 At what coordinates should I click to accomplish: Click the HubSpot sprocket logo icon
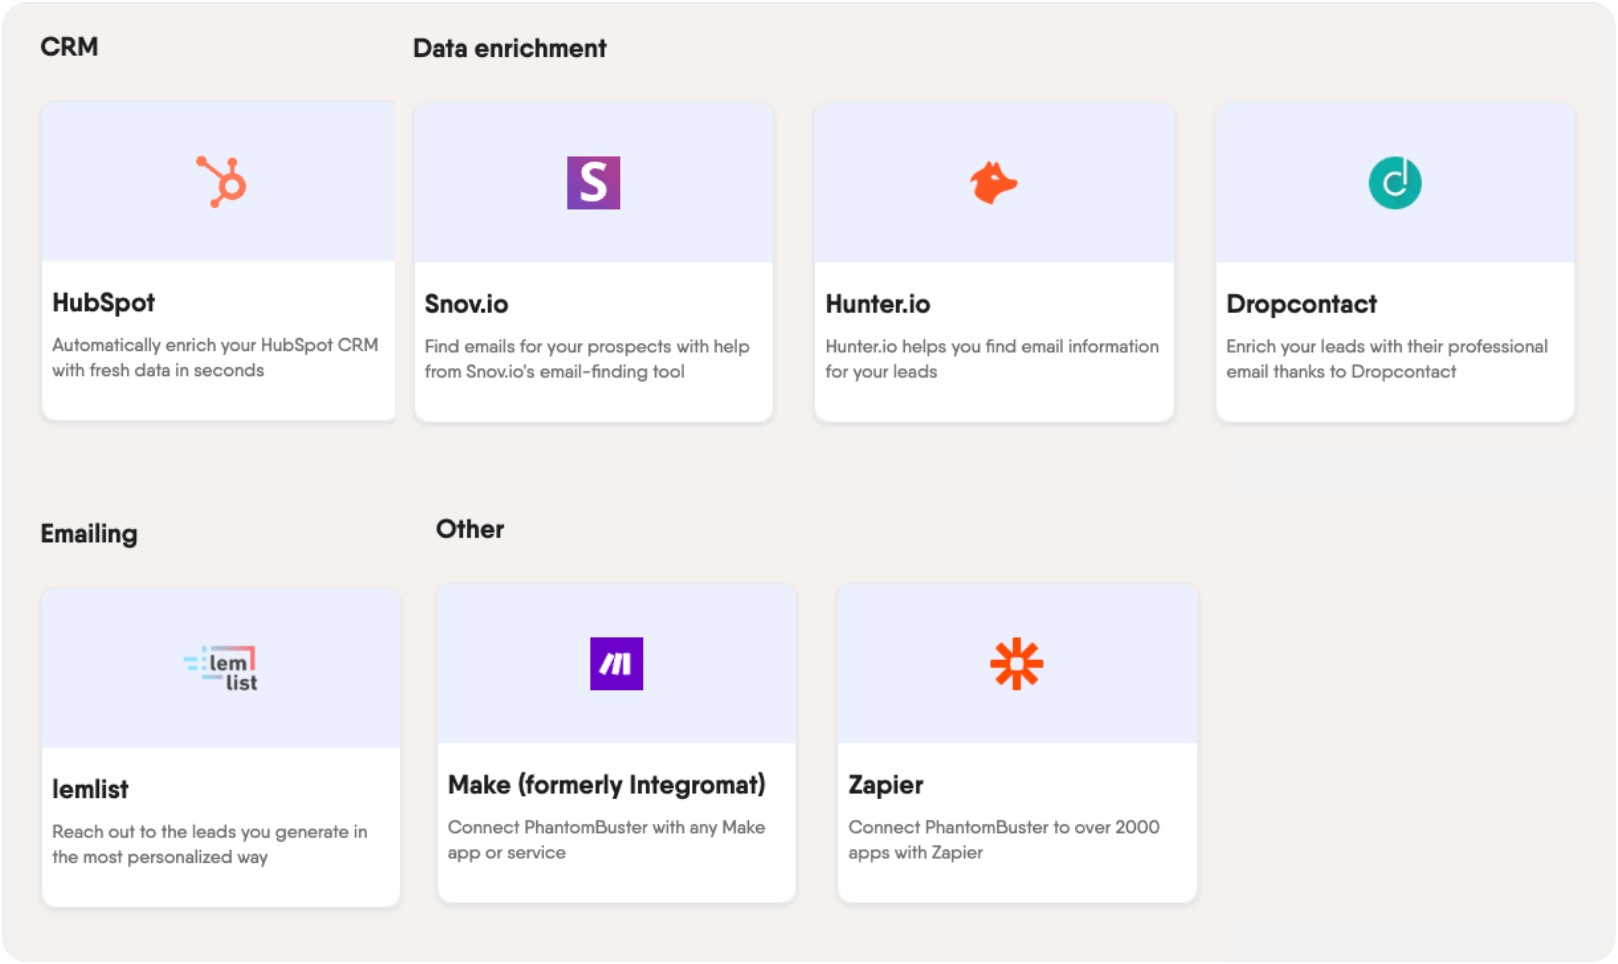tap(221, 182)
